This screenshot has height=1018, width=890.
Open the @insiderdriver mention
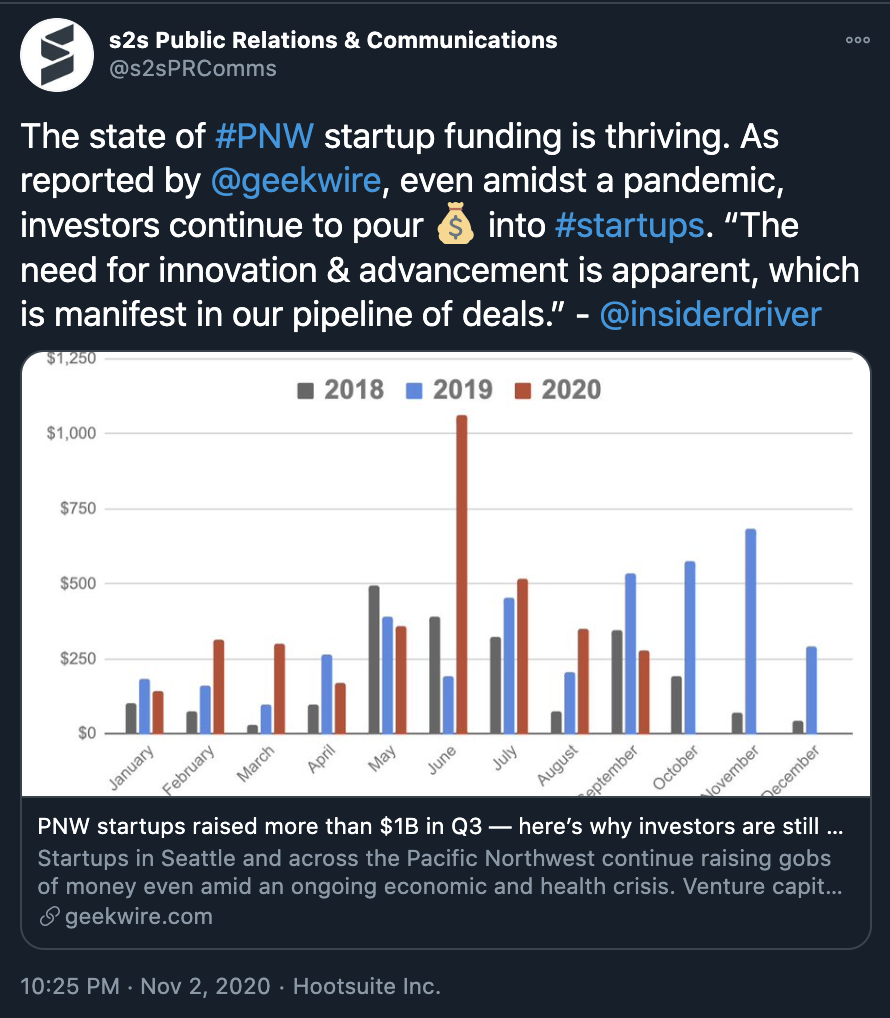point(710,314)
